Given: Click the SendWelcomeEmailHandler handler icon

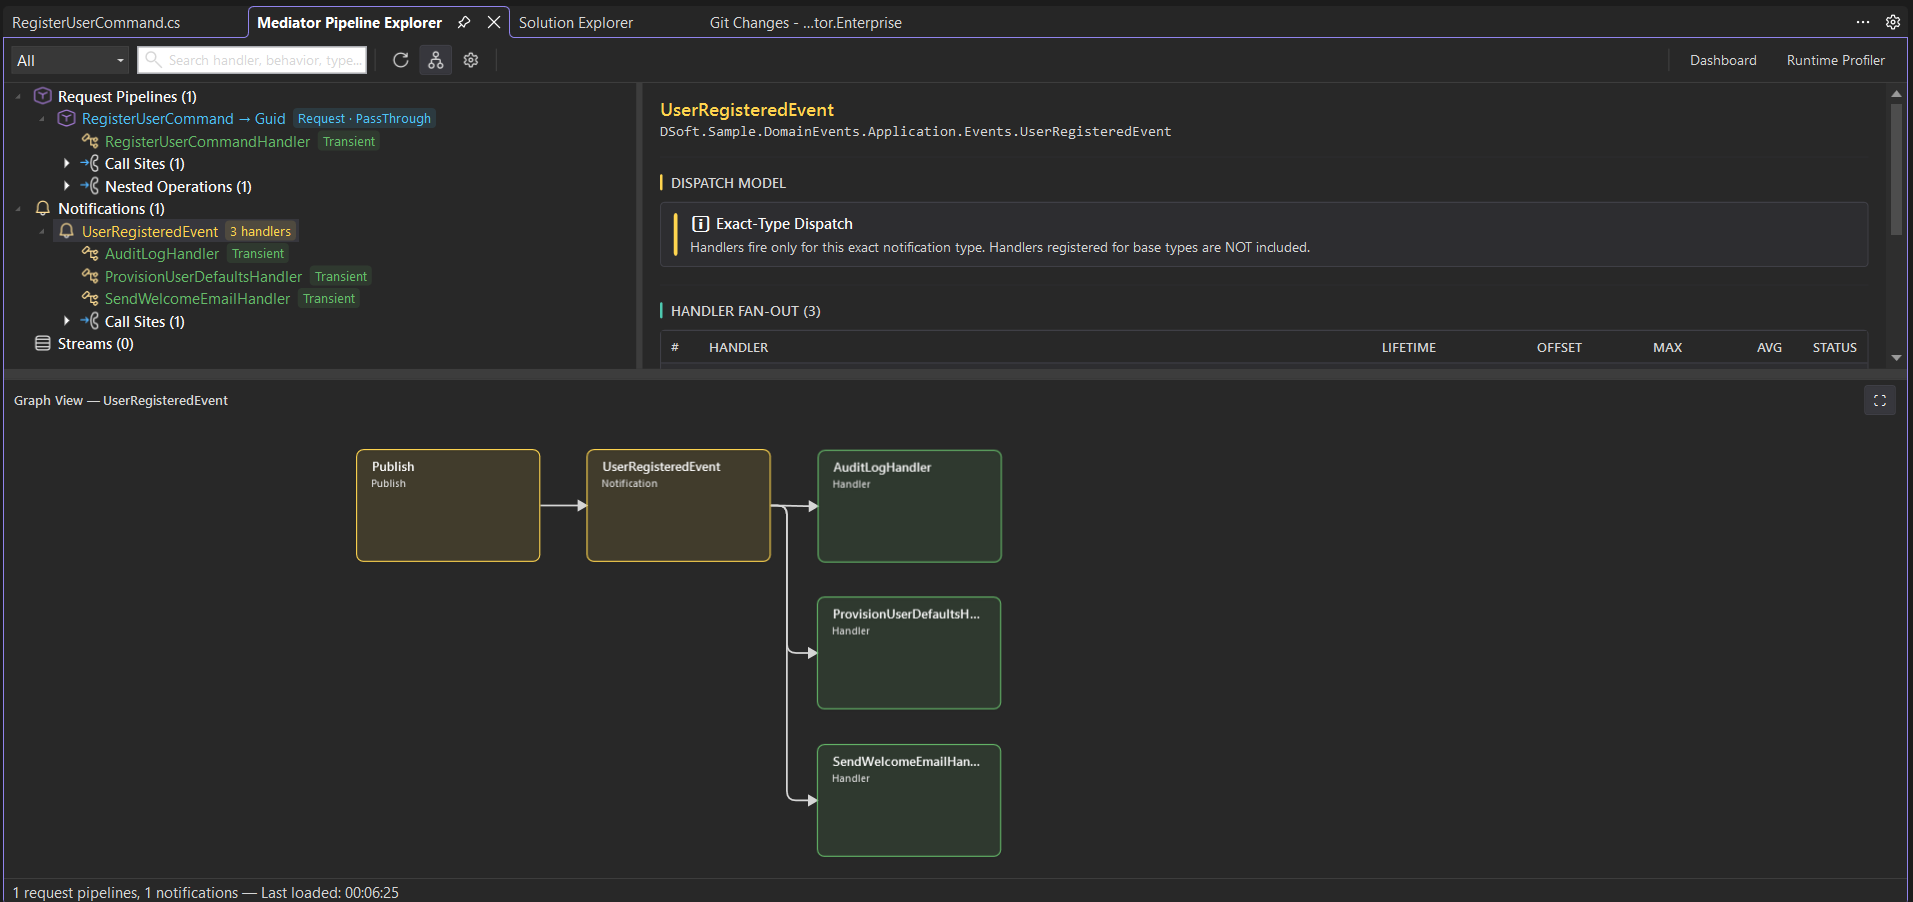Looking at the screenshot, I should pyautogui.click(x=90, y=298).
